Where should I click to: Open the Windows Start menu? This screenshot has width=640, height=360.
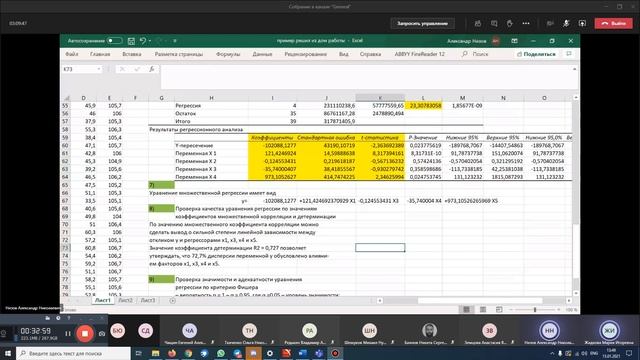click(8, 353)
